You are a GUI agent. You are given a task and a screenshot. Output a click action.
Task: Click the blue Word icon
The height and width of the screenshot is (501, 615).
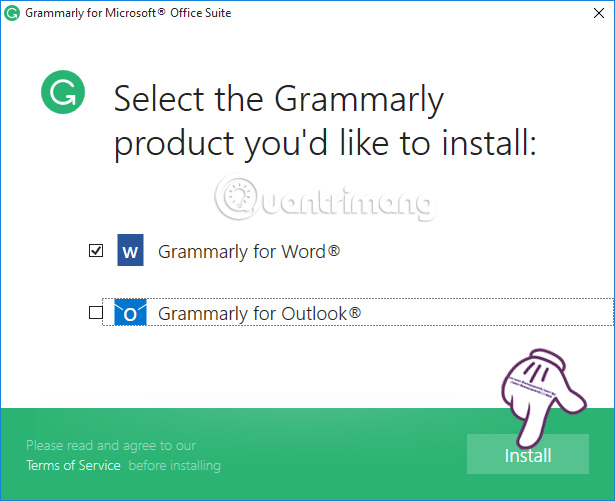pyautogui.click(x=130, y=250)
